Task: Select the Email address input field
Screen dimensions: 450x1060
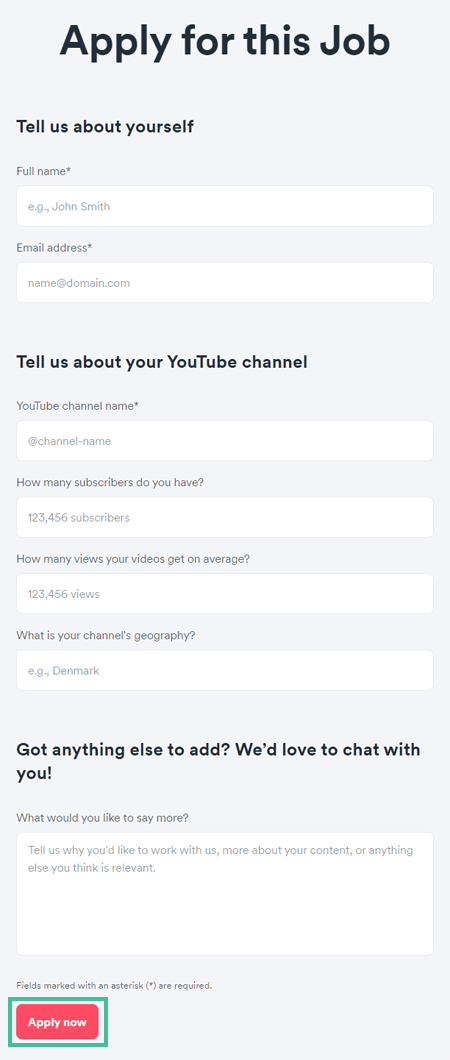Action: (225, 283)
